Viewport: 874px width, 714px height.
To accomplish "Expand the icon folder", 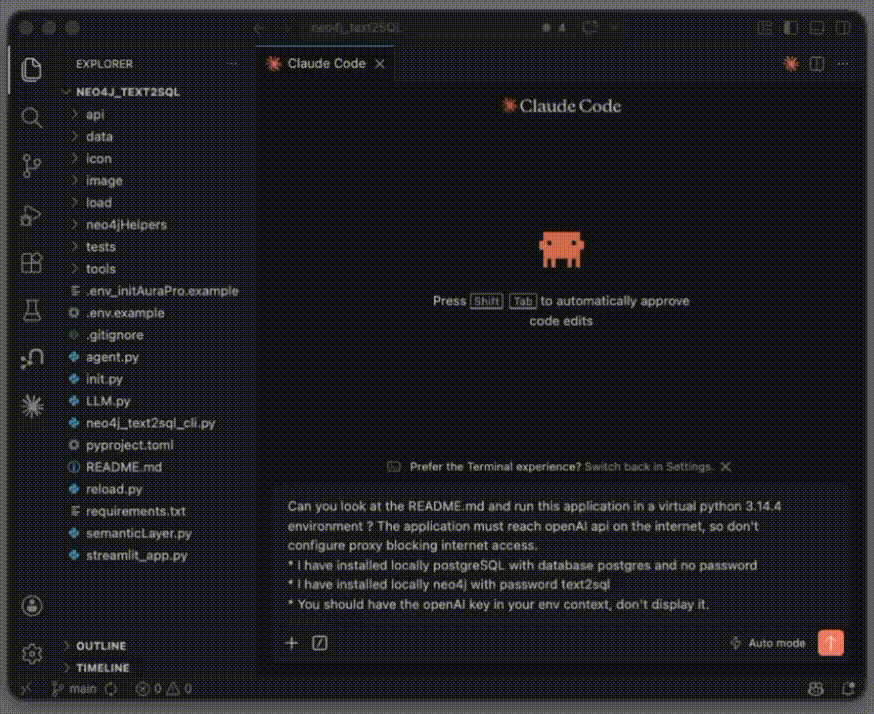I will coord(99,158).
